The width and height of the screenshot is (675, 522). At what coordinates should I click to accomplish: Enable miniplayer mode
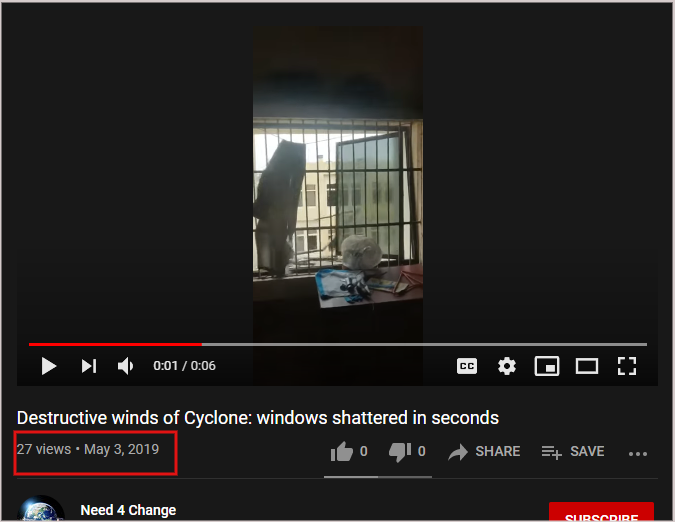547,366
